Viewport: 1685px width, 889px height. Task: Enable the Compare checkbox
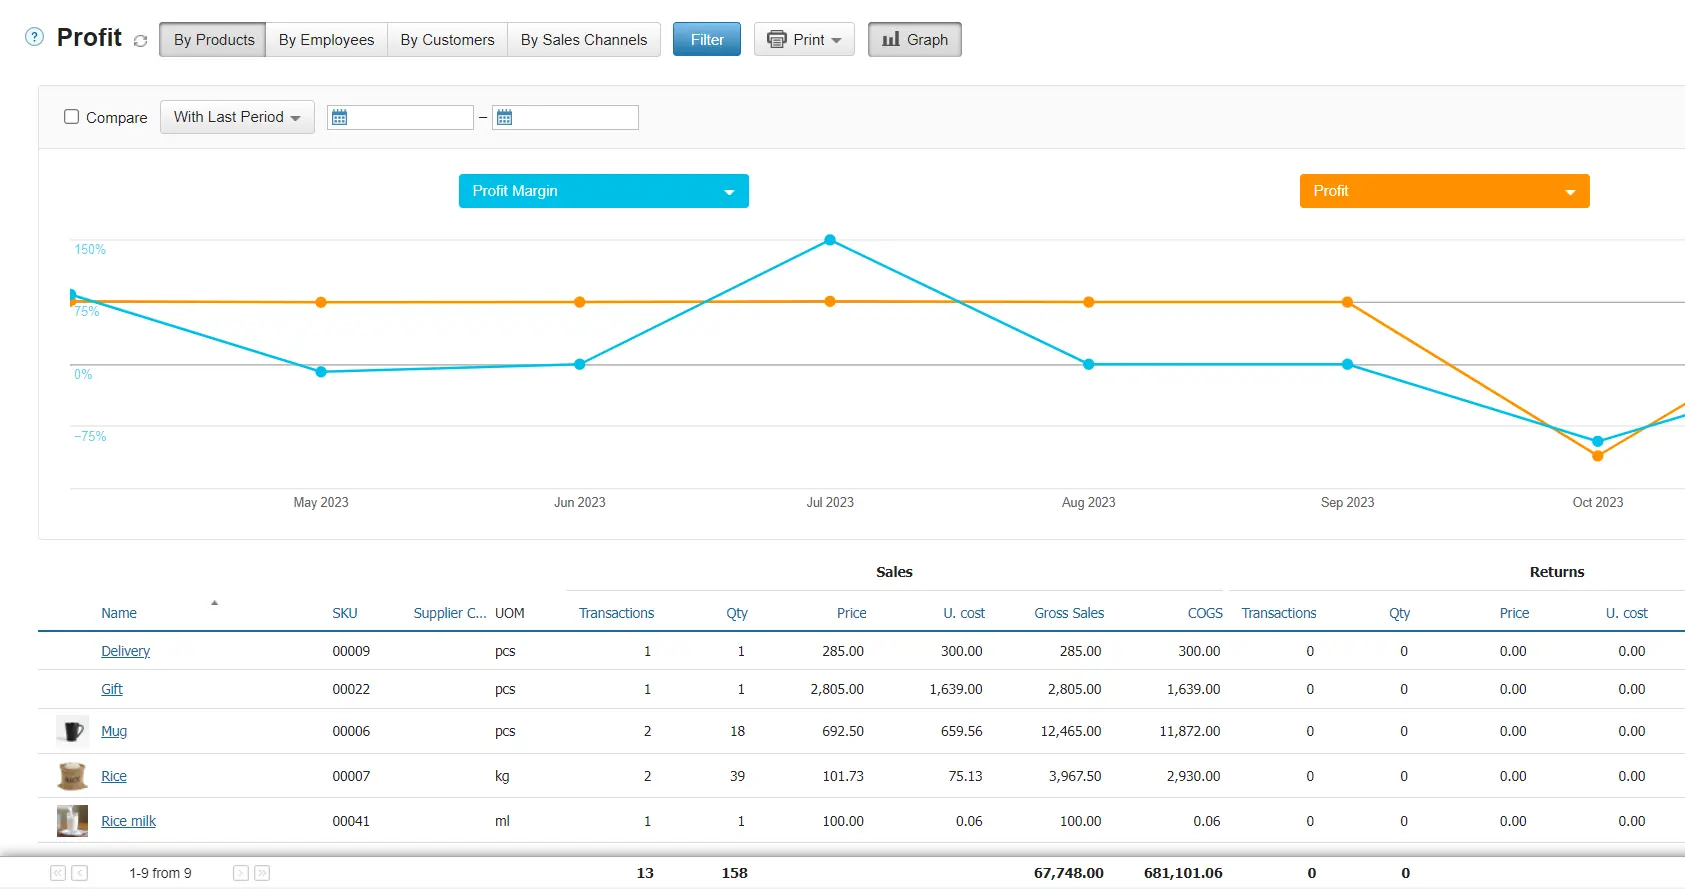[72, 117]
